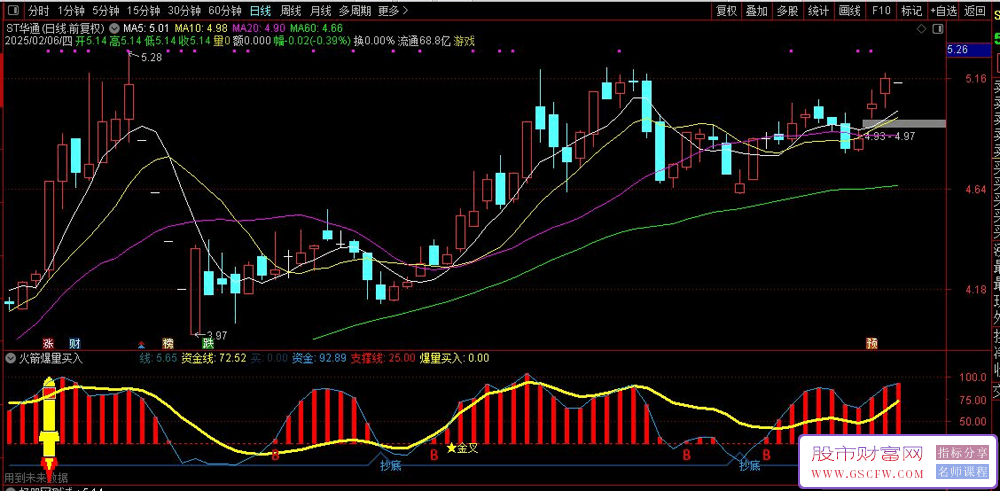1000x491 pixels.
Task: Open 多股 multi-stock view
Action: tap(788, 10)
